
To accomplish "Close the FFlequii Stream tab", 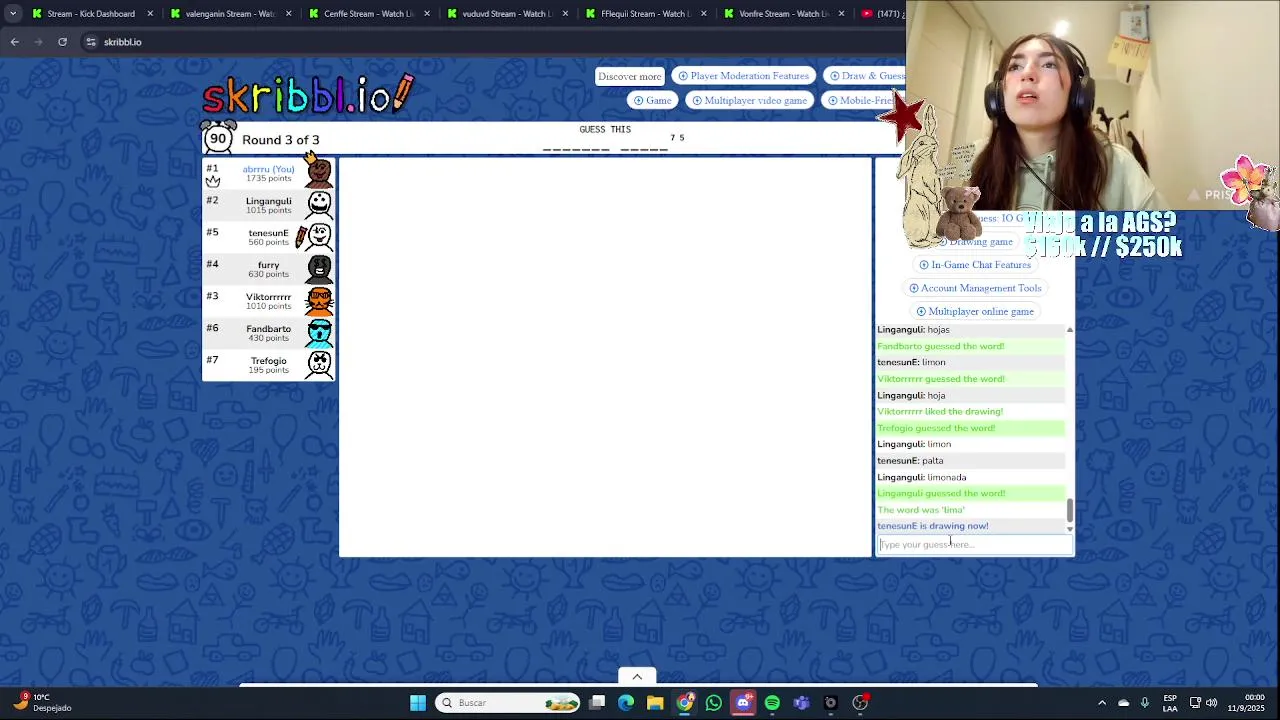I will tap(703, 14).
